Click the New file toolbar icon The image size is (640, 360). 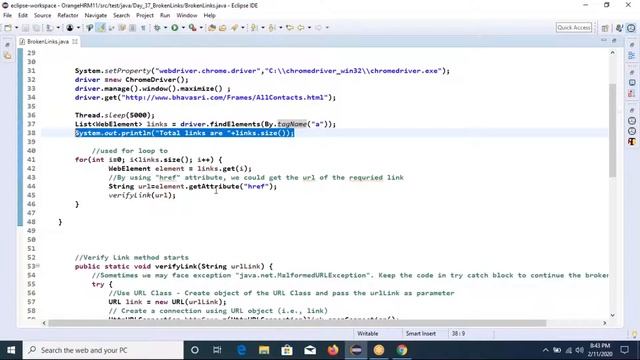(x=8, y=28)
